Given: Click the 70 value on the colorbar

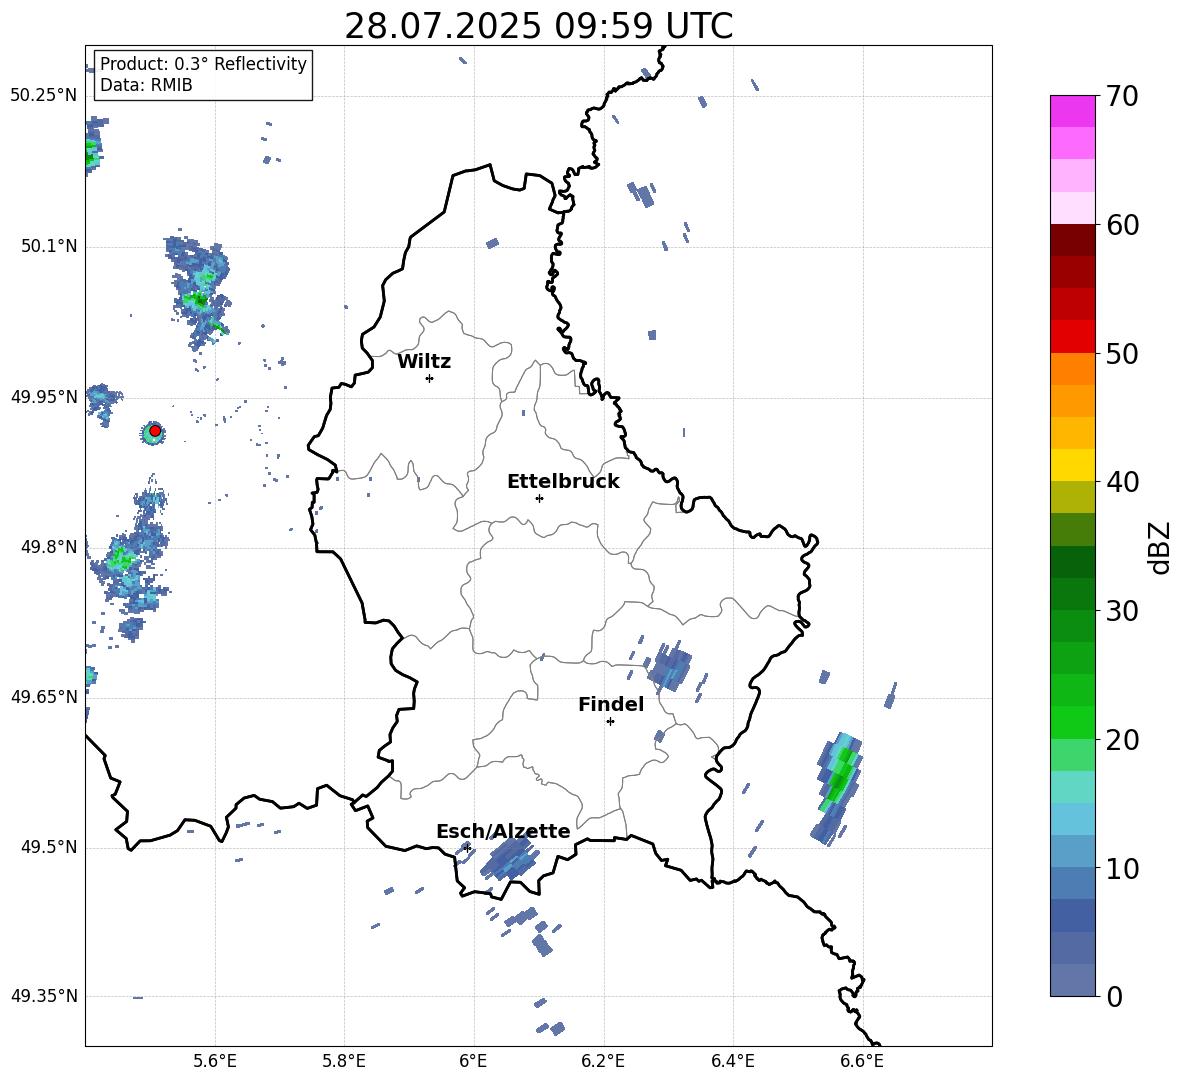Looking at the screenshot, I should pyautogui.click(x=1122, y=97).
